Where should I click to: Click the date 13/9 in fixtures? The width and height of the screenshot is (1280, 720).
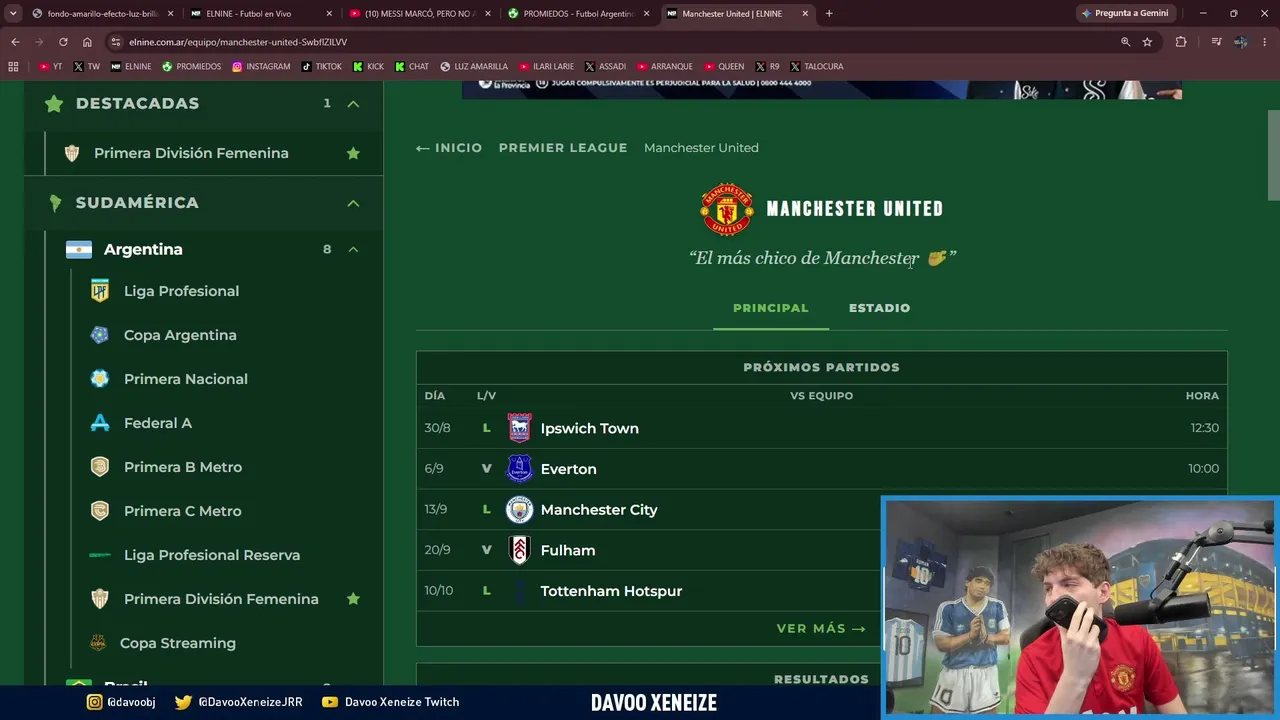point(435,510)
